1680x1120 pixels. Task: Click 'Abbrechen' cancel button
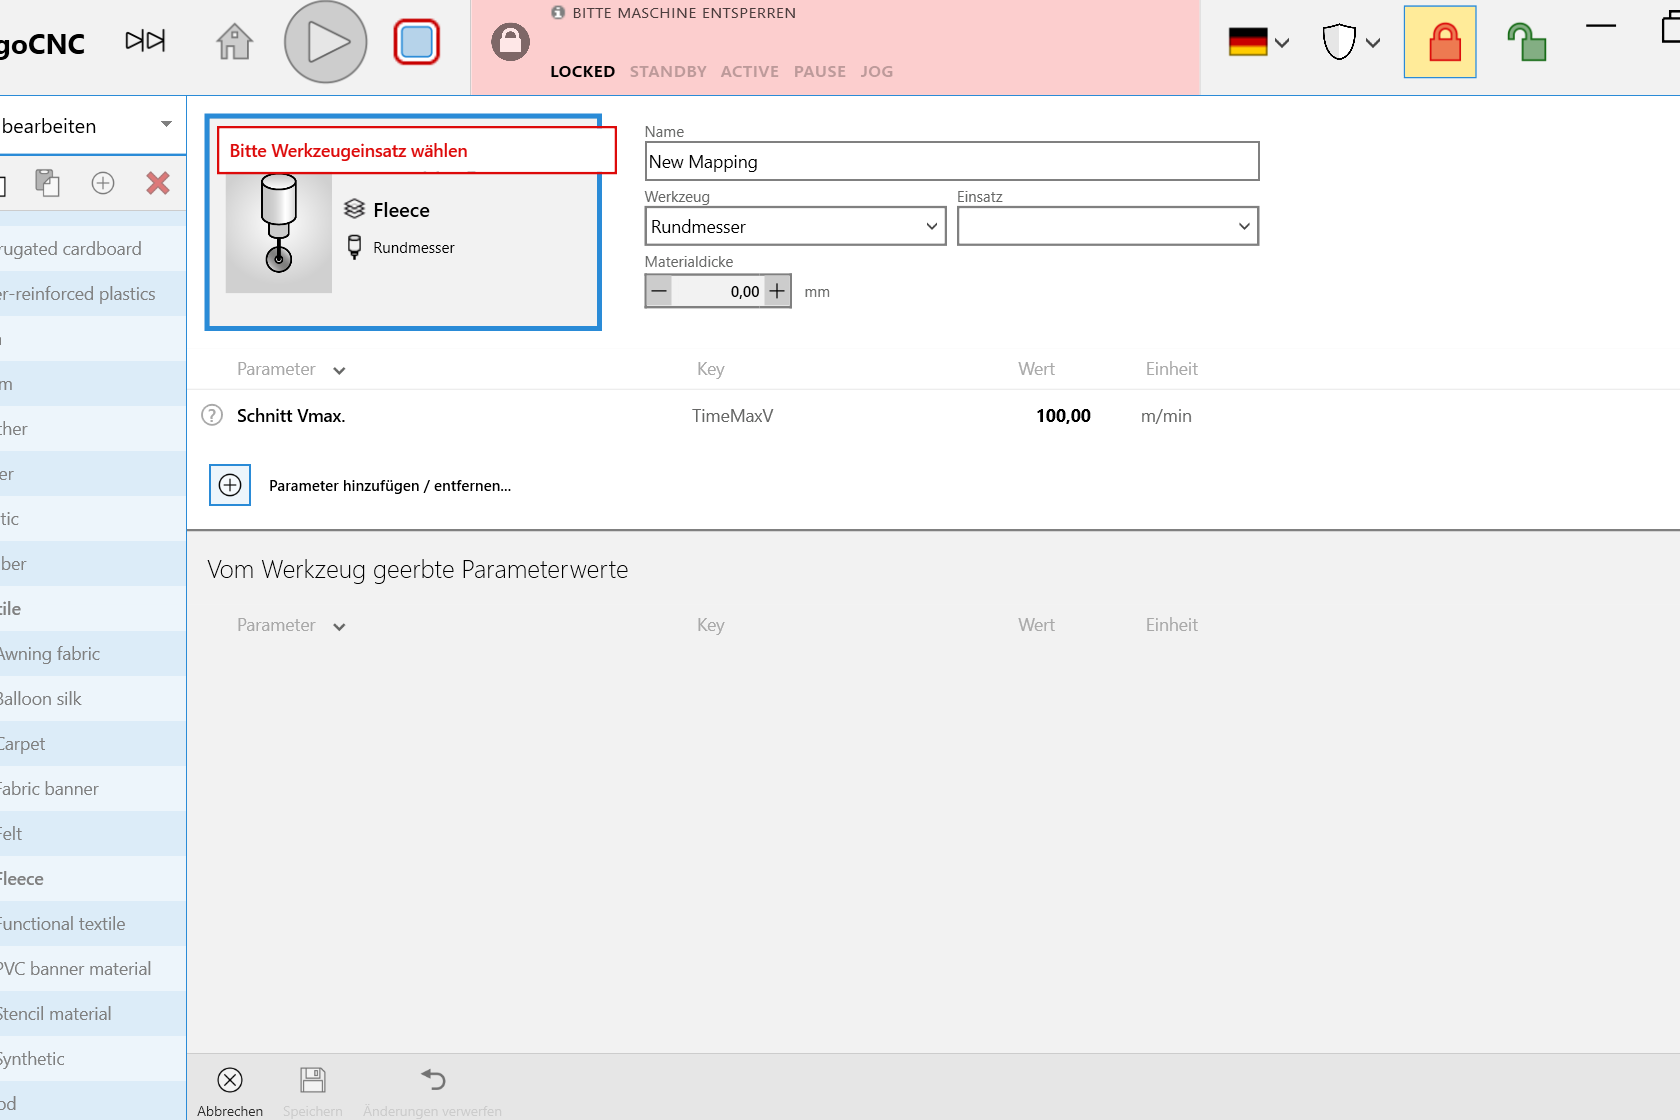click(230, 1090)
